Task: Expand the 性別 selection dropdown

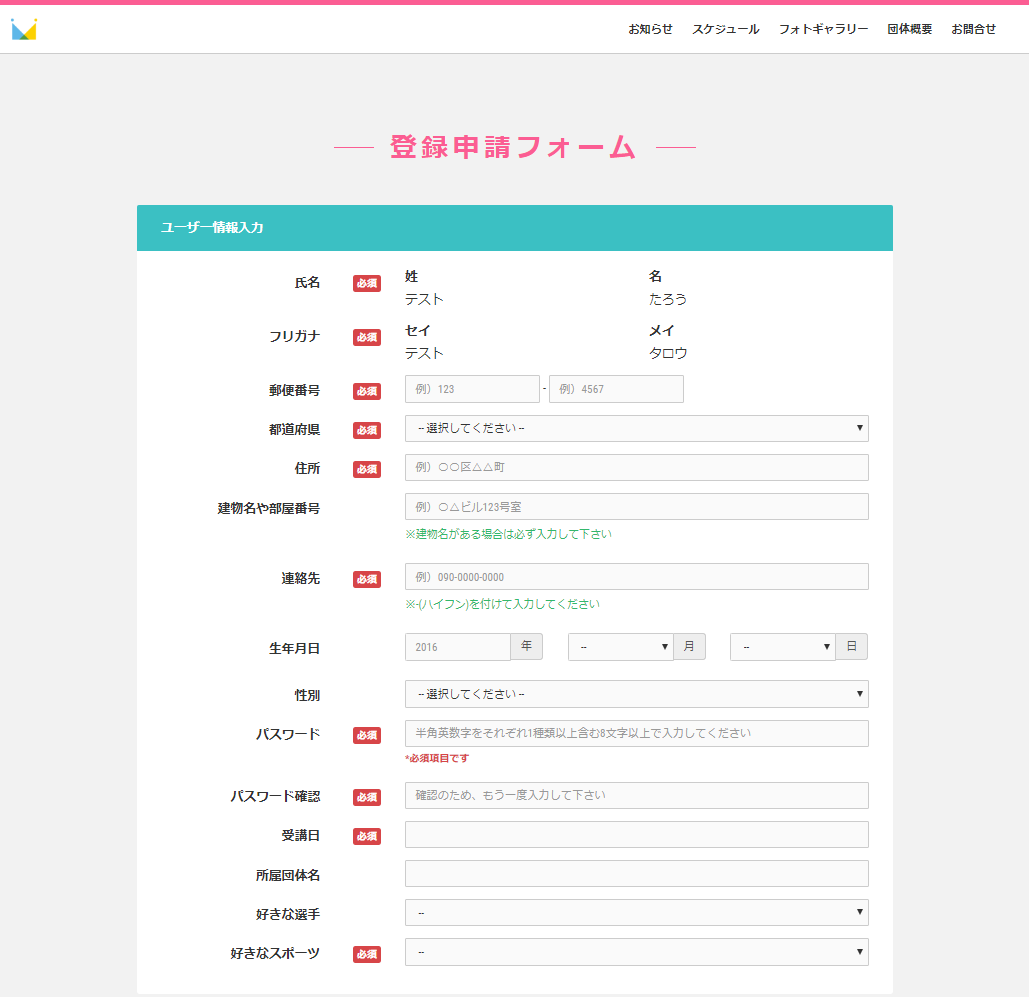Action: (636, 694)
